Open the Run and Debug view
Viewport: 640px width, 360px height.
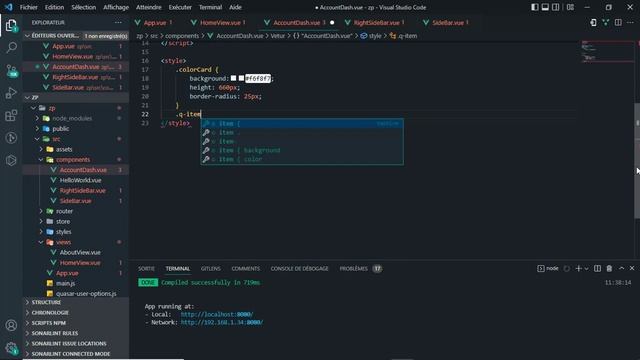pos(11,93)
